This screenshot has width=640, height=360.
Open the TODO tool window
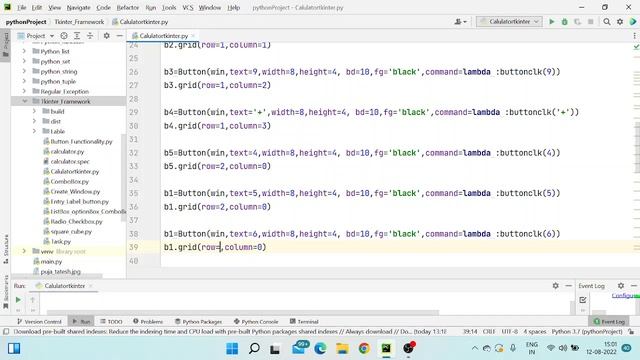(x=111, y=322)
